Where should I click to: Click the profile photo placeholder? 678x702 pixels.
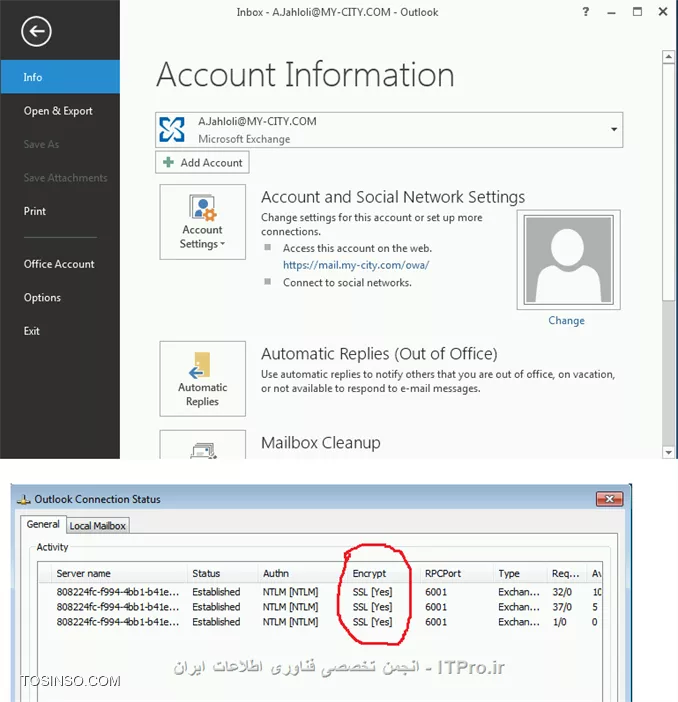coord(568,260)
